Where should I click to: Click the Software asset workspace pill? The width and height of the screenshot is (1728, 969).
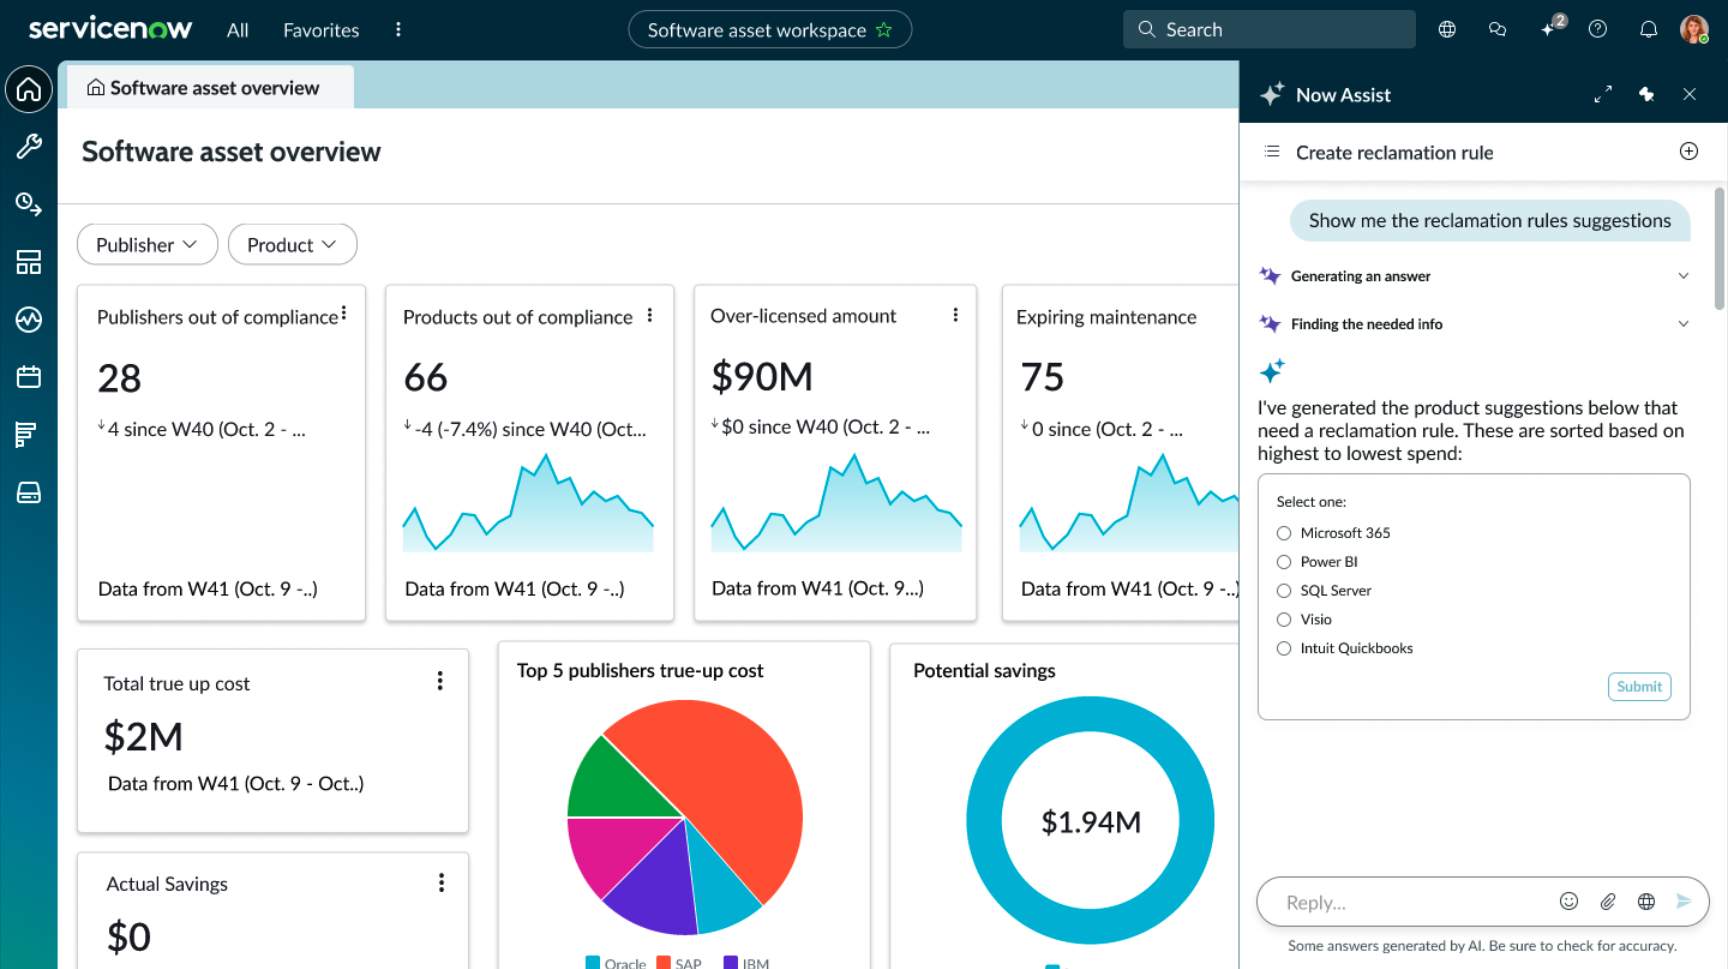(x=770, y=30)
